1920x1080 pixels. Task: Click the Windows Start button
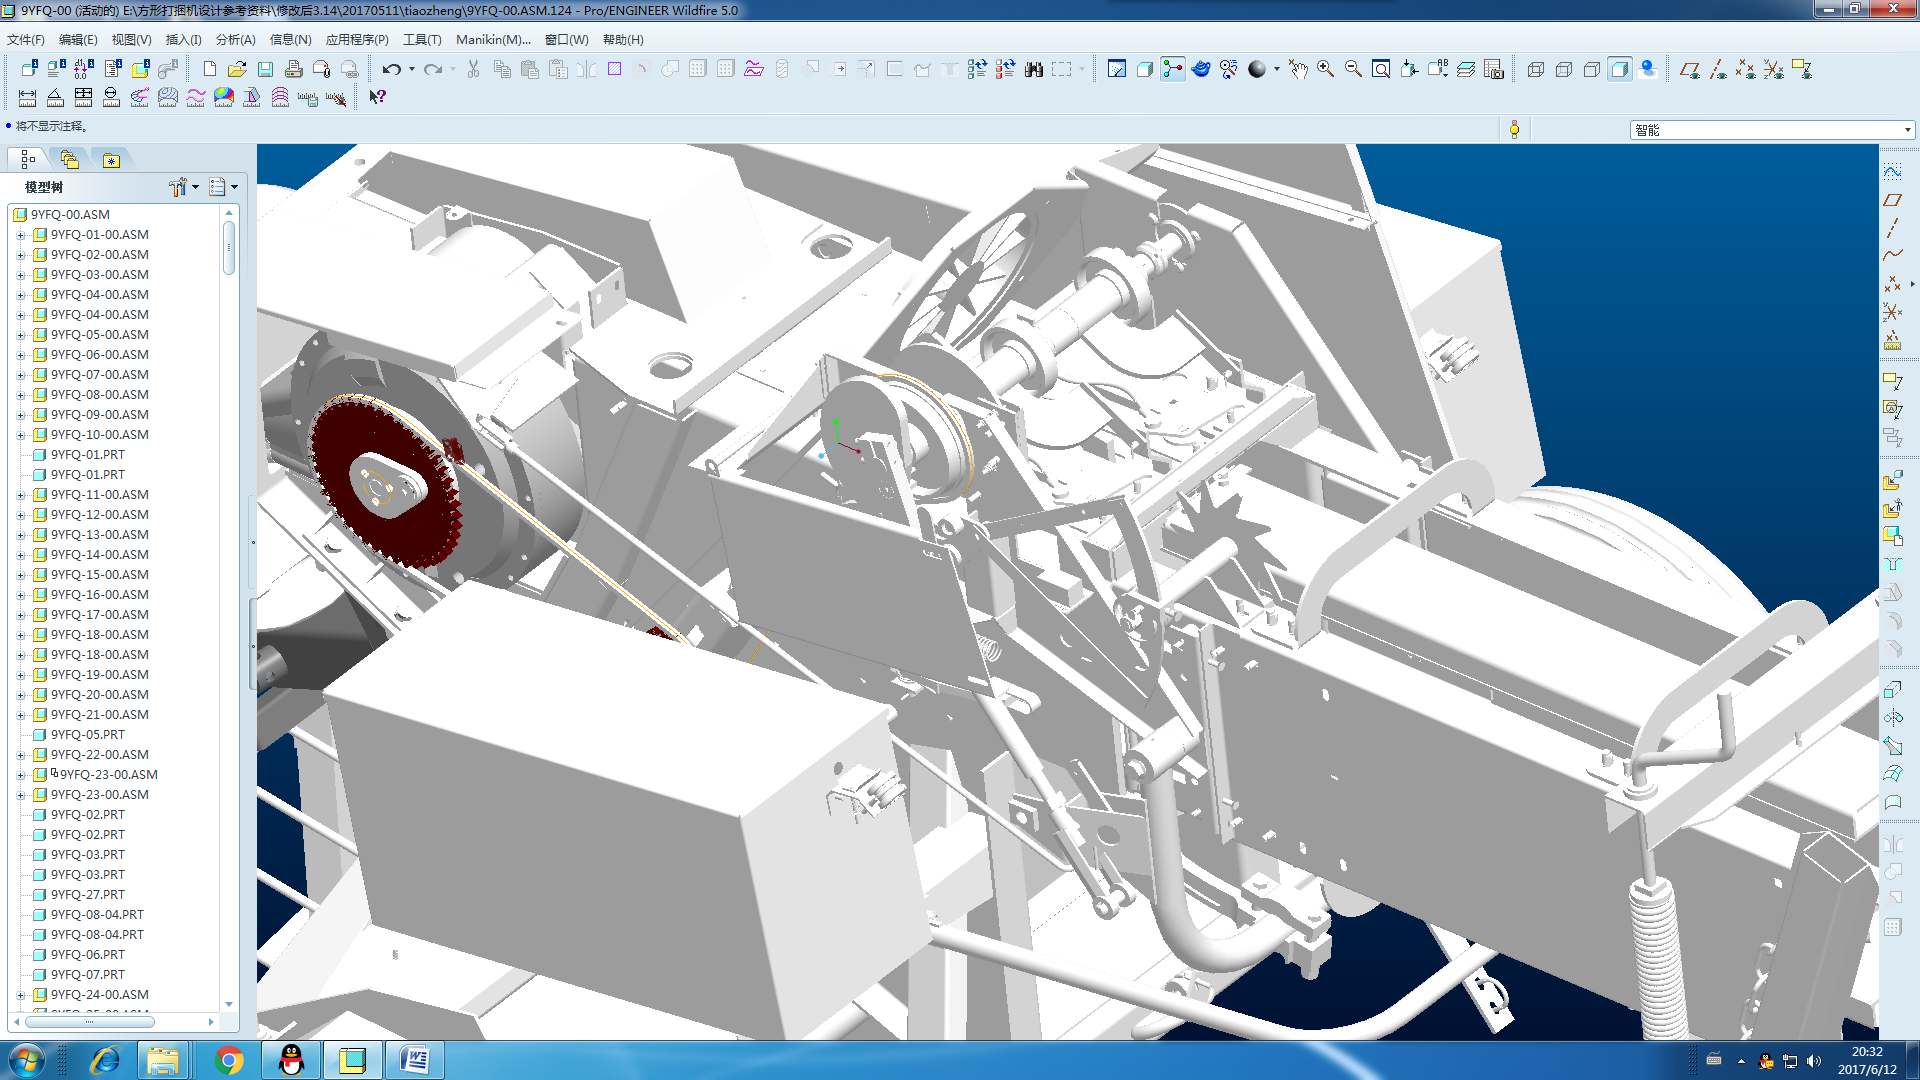coord(26,1060)
